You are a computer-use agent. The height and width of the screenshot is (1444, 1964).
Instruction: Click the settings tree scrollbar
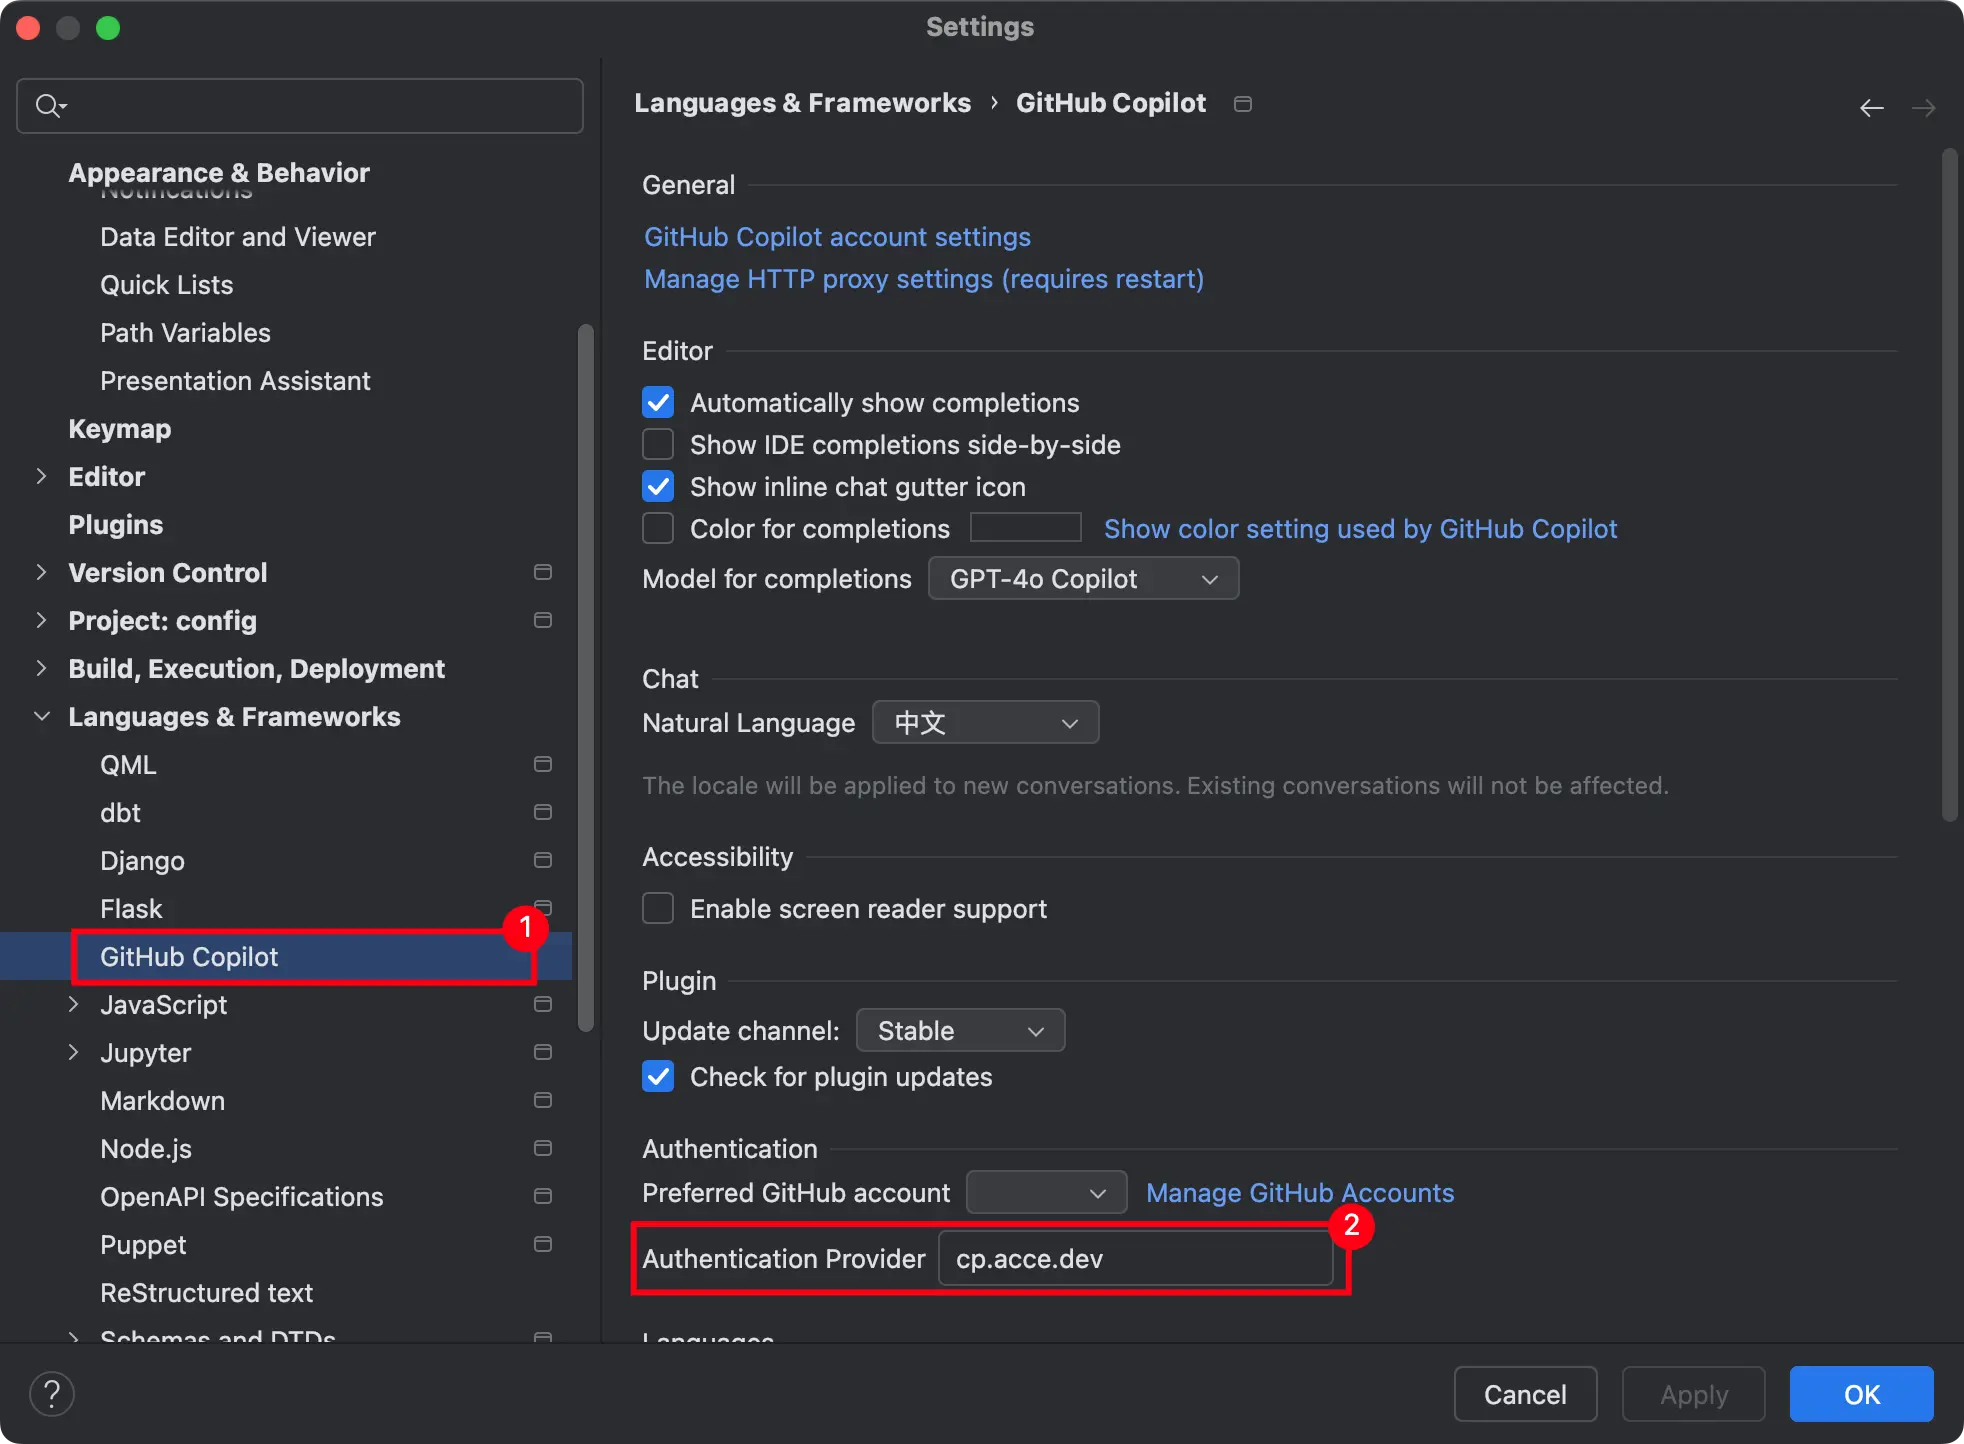(x=586, y=678)
